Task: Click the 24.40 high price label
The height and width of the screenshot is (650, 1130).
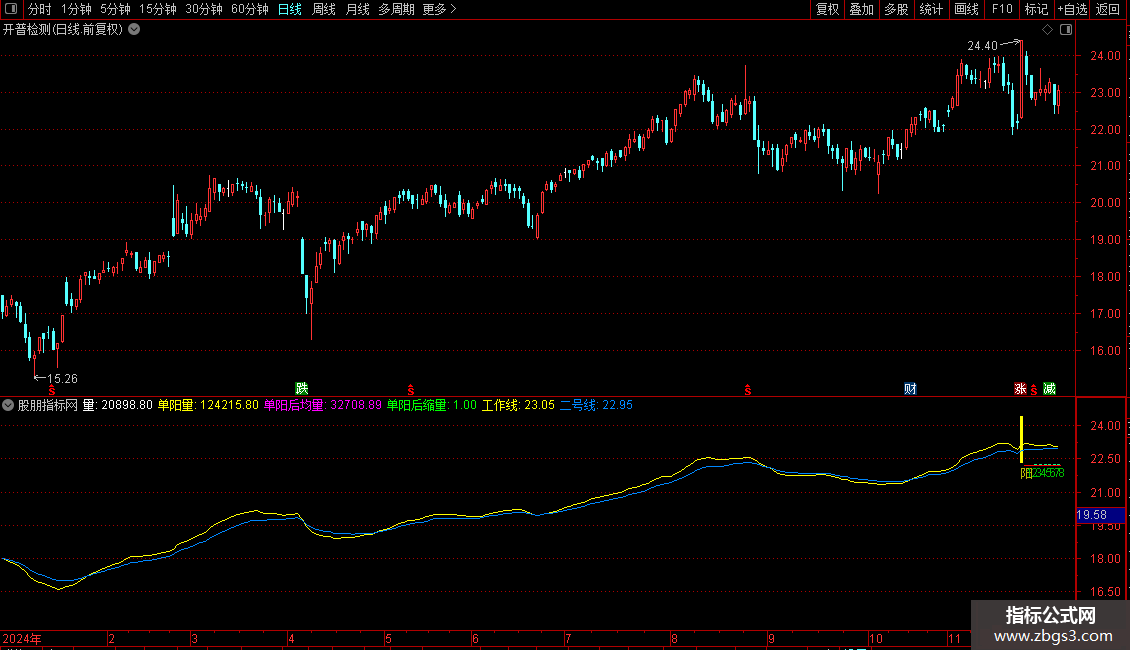Action: click(x=982, y=45)
